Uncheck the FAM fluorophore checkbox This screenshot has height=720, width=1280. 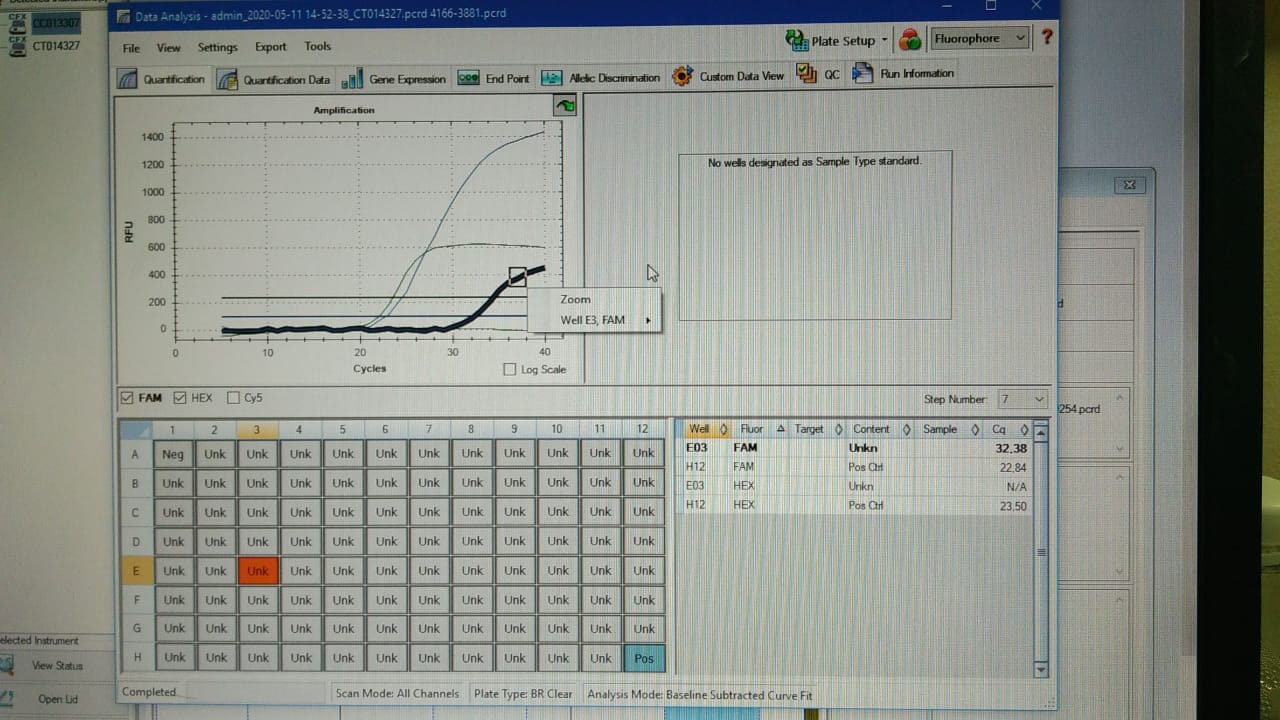click(x=127, y=398)
